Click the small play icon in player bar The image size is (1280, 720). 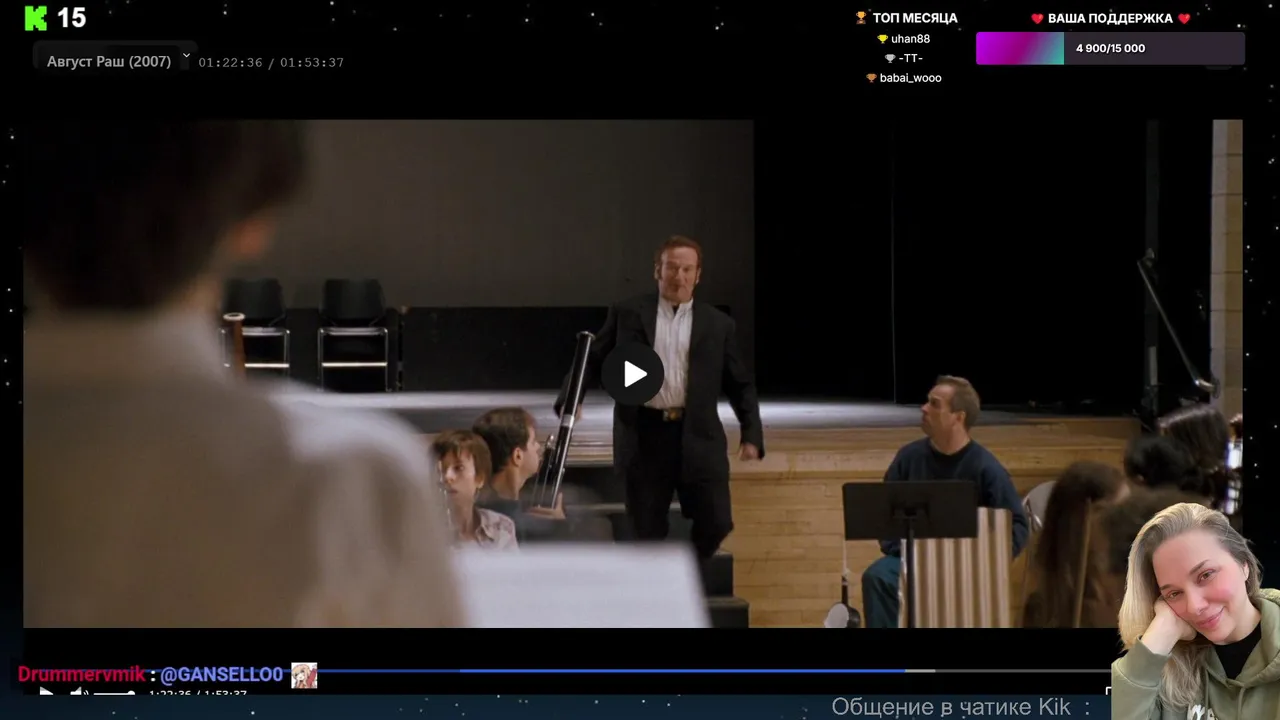point(46,691)
